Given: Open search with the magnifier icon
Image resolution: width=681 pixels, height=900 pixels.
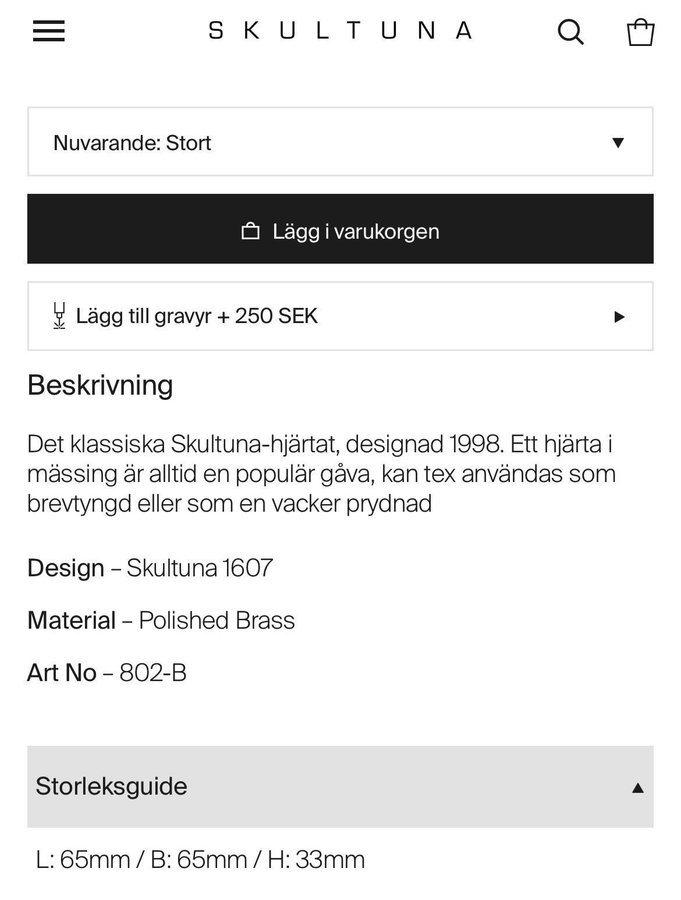Looking at the screenshot, I should click(x=570, y=32).
